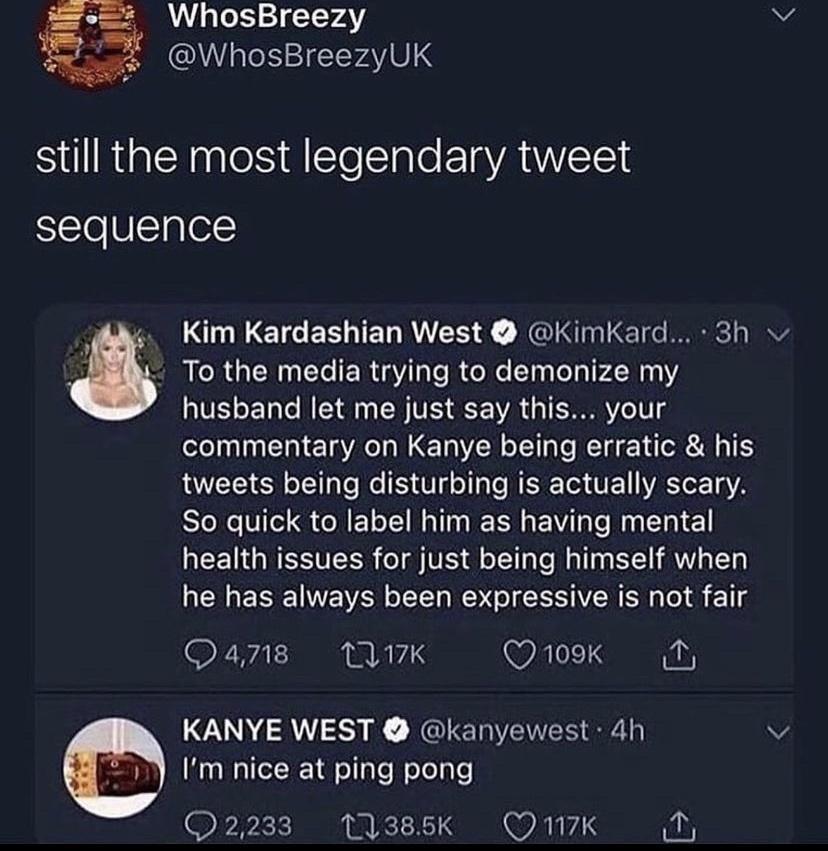828x851 pixels.
Task: Click the verified badge next to Kim Kardashian West
Action: (500, 332)
